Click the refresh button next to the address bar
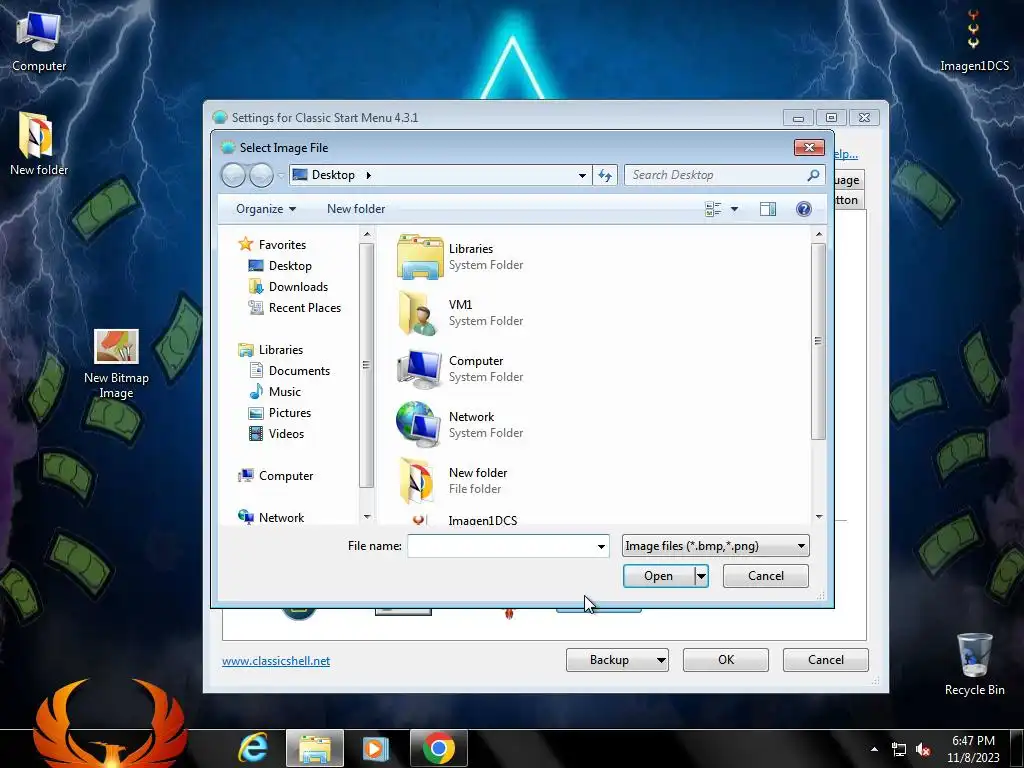 605,175
